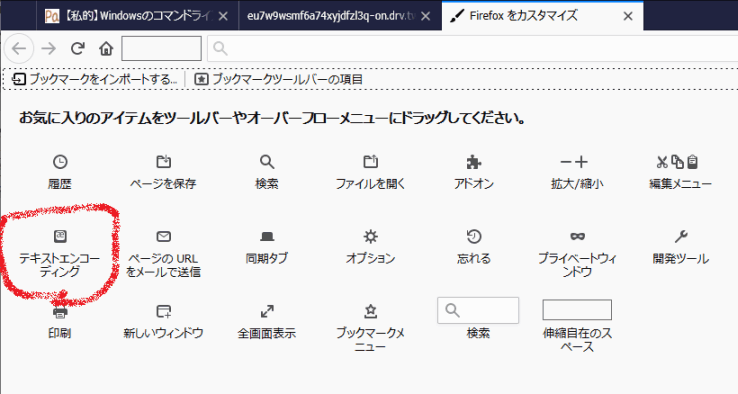
Task: Click the オプション gear icon
Action: coord(370,236)
